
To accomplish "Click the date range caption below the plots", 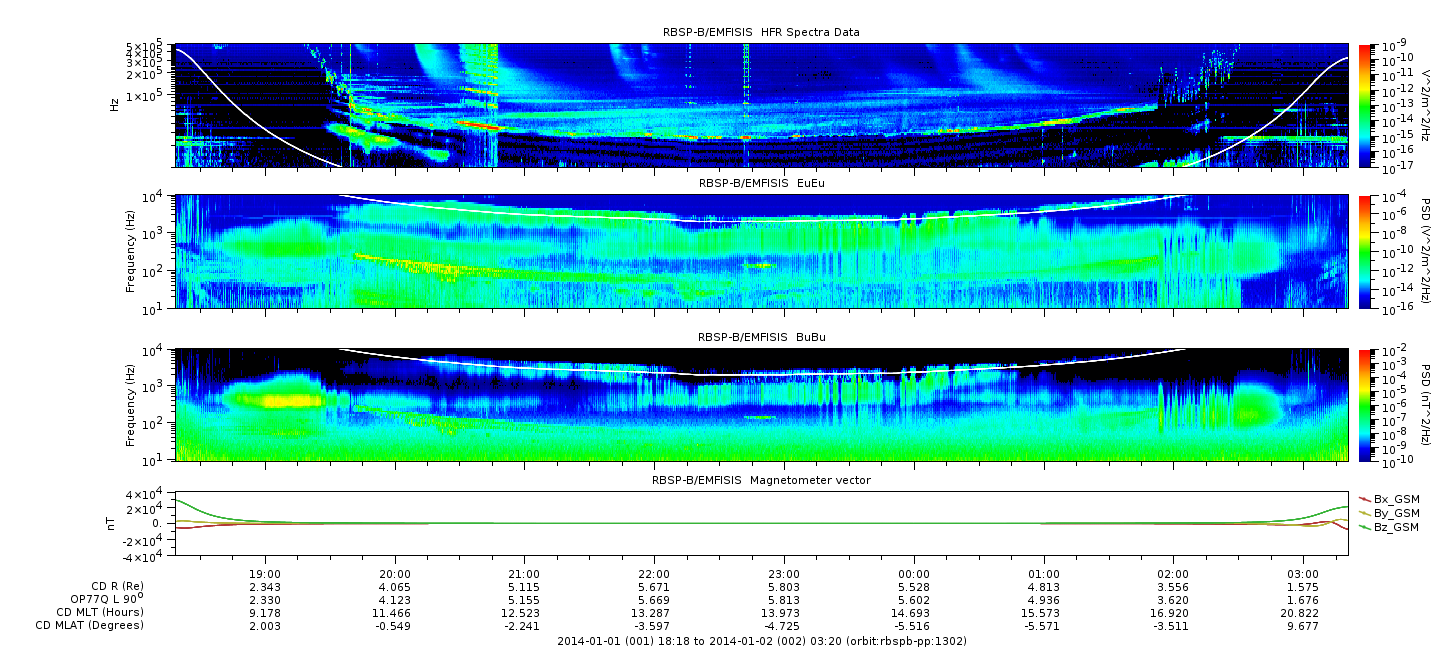I will (x=761, y=641).
